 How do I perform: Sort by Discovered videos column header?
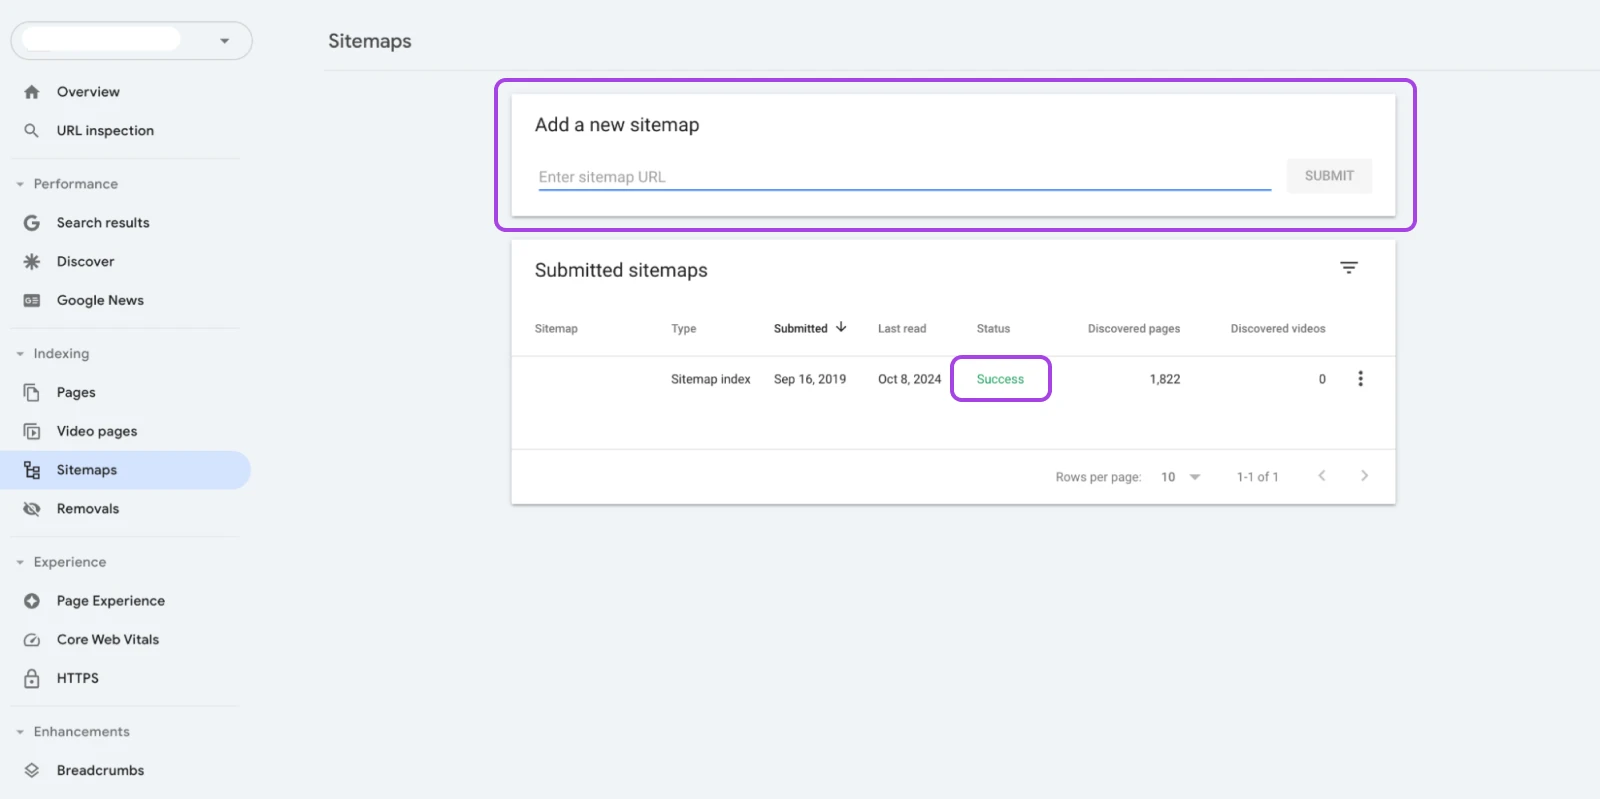click(1278, 329)
